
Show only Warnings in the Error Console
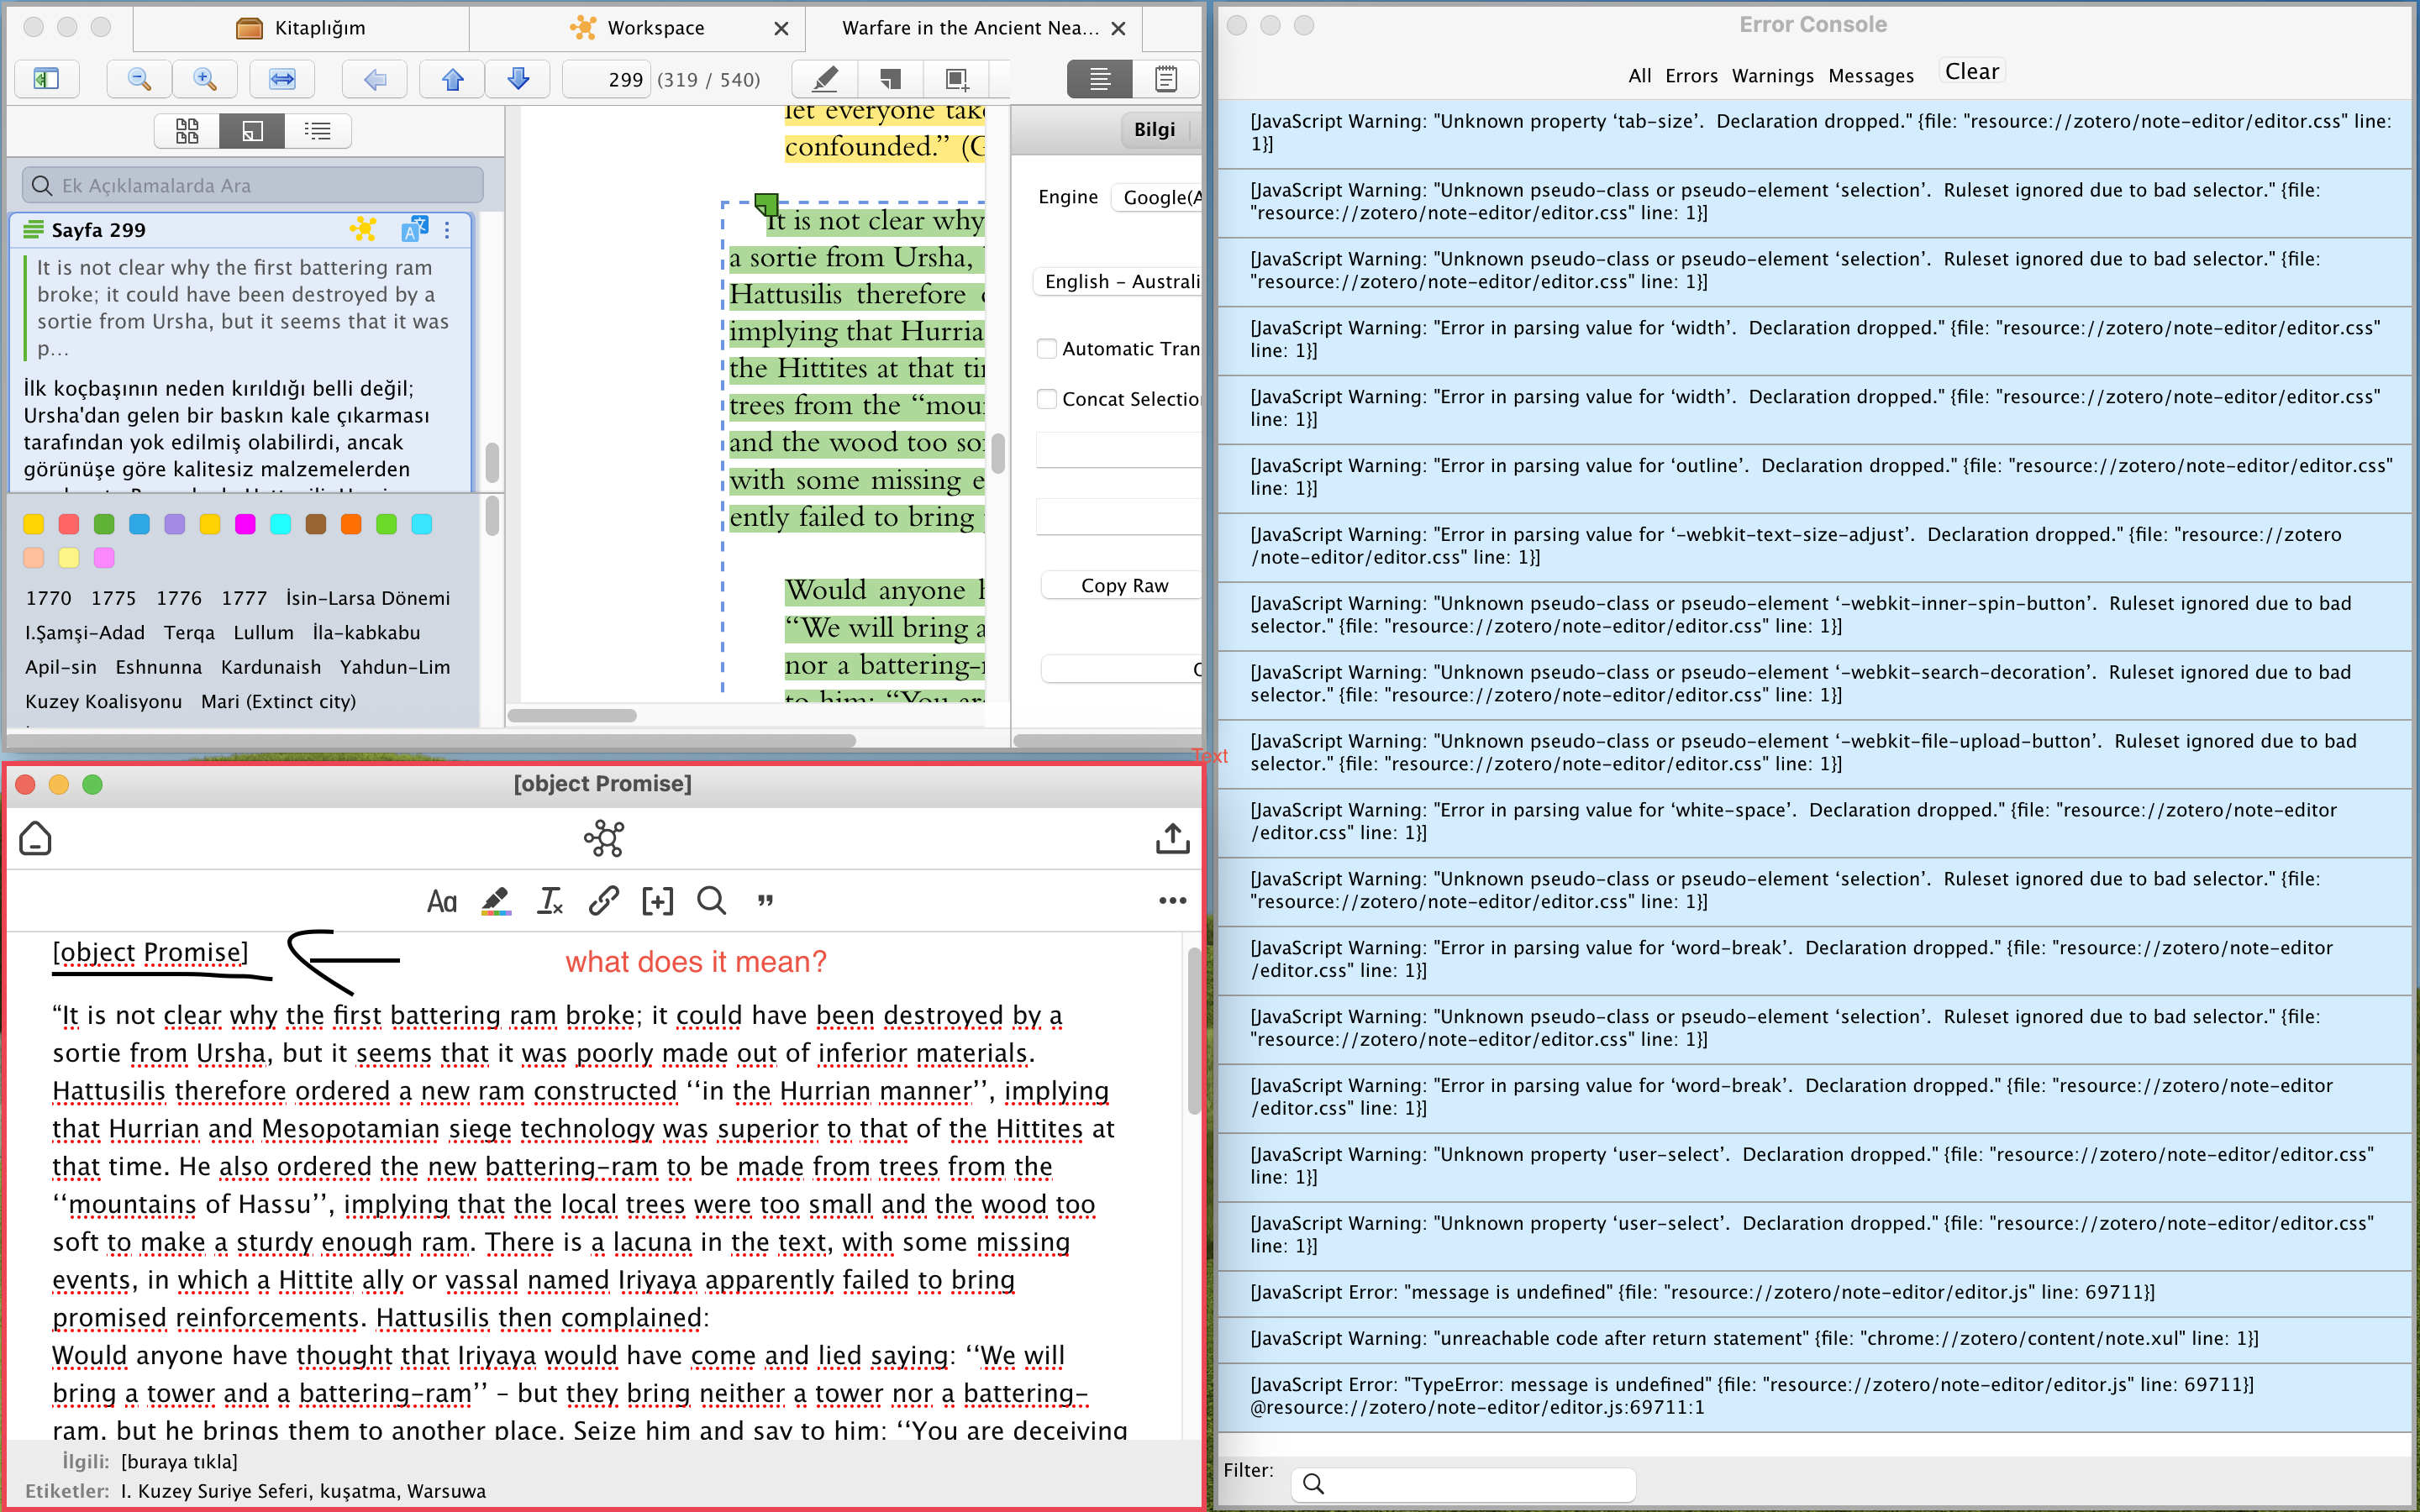click(x=1772, y=75)
